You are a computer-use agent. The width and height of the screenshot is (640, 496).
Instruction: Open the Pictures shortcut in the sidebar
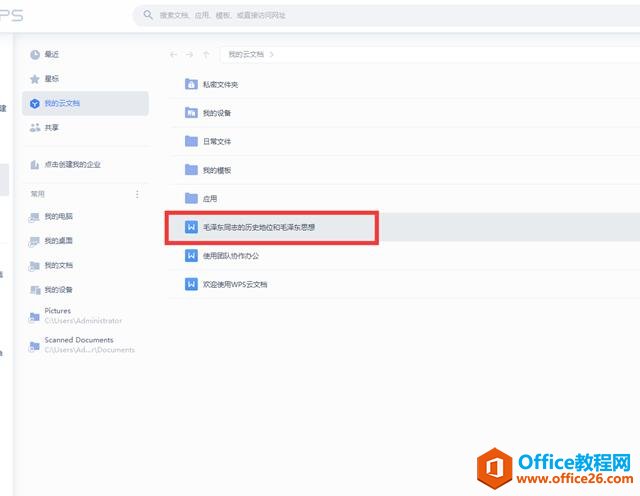(76, 316)
